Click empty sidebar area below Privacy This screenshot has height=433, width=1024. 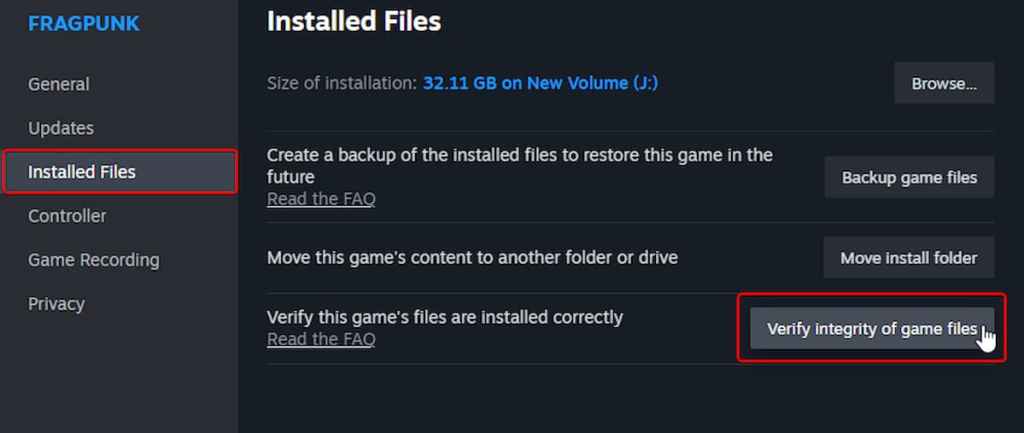(x=118, y=380)
